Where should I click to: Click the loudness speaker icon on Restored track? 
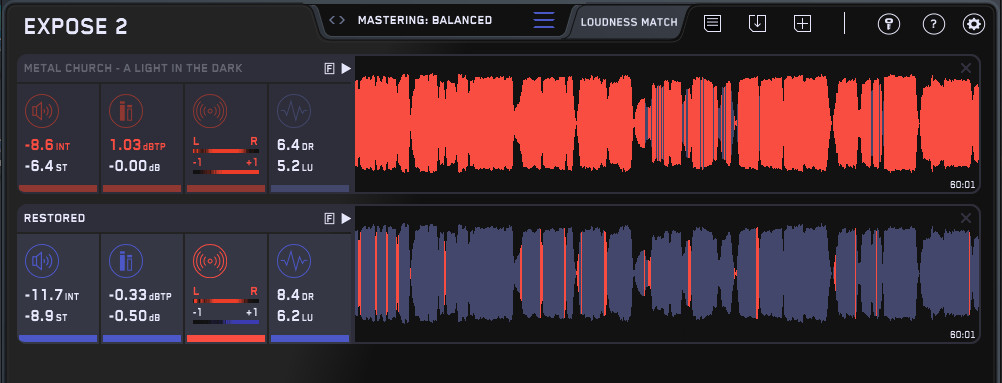tap(42, 261)
